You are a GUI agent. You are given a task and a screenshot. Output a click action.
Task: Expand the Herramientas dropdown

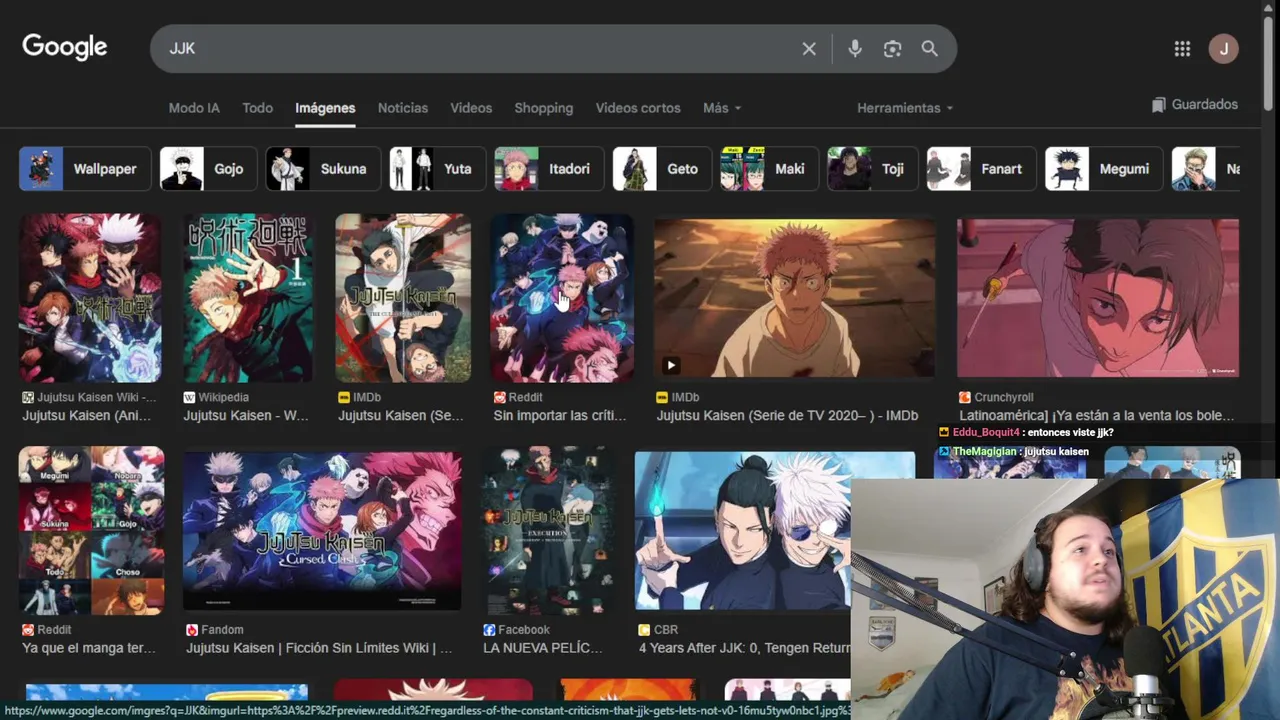click(905, 108)
